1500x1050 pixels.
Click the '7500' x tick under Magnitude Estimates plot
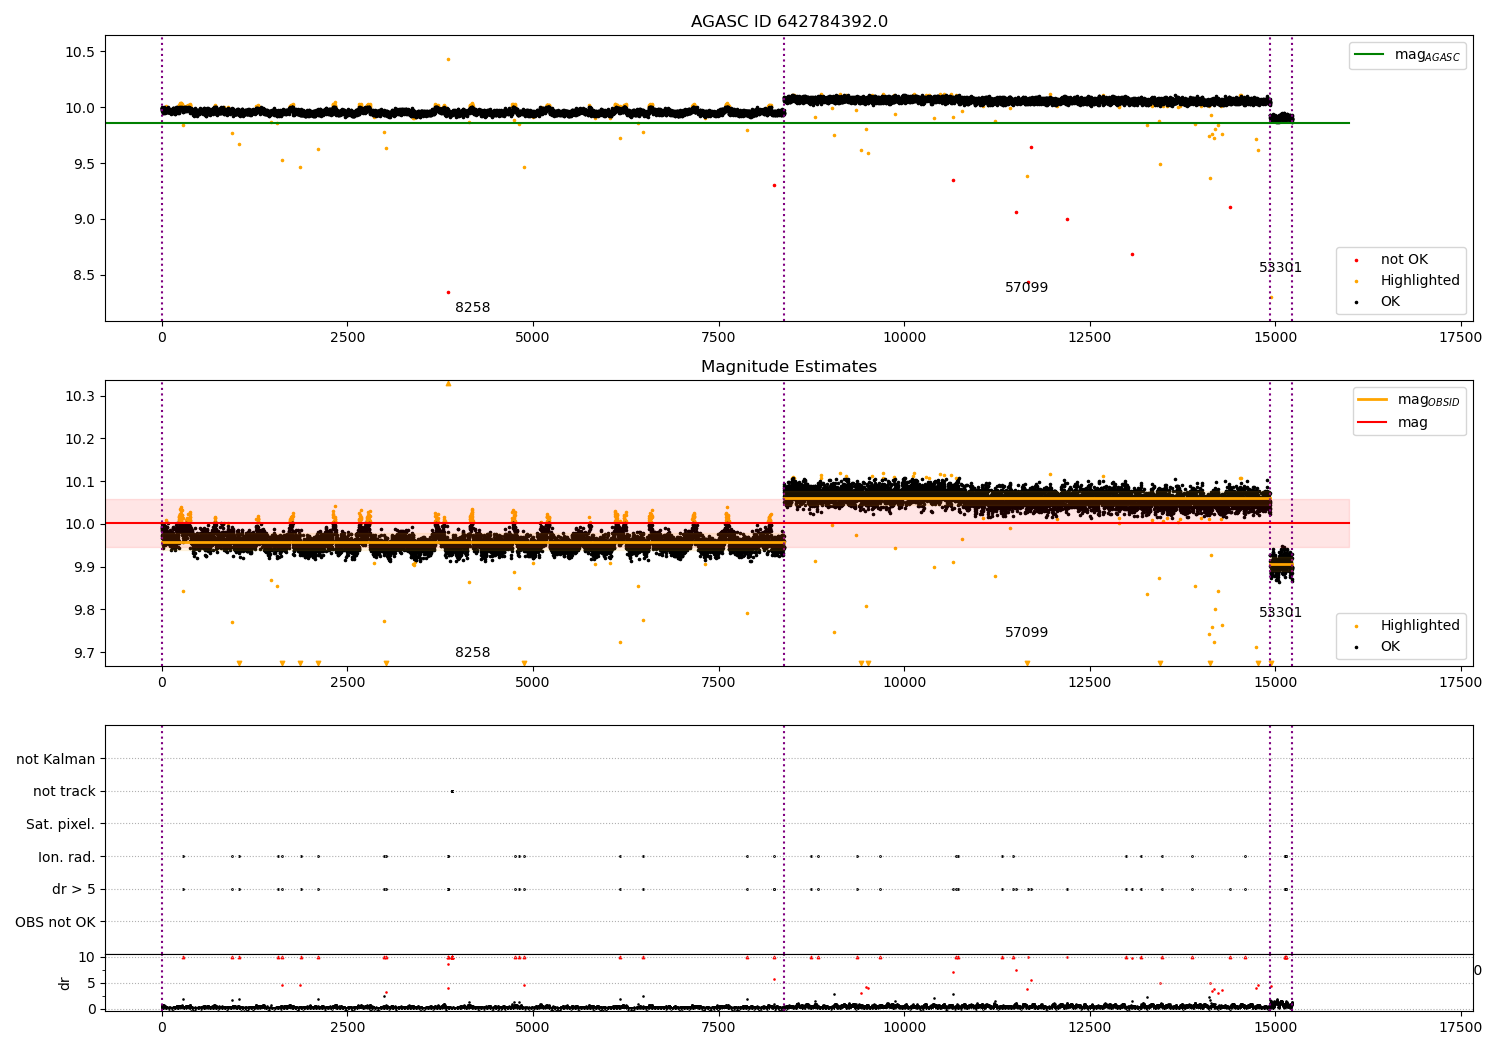point(718,683)
